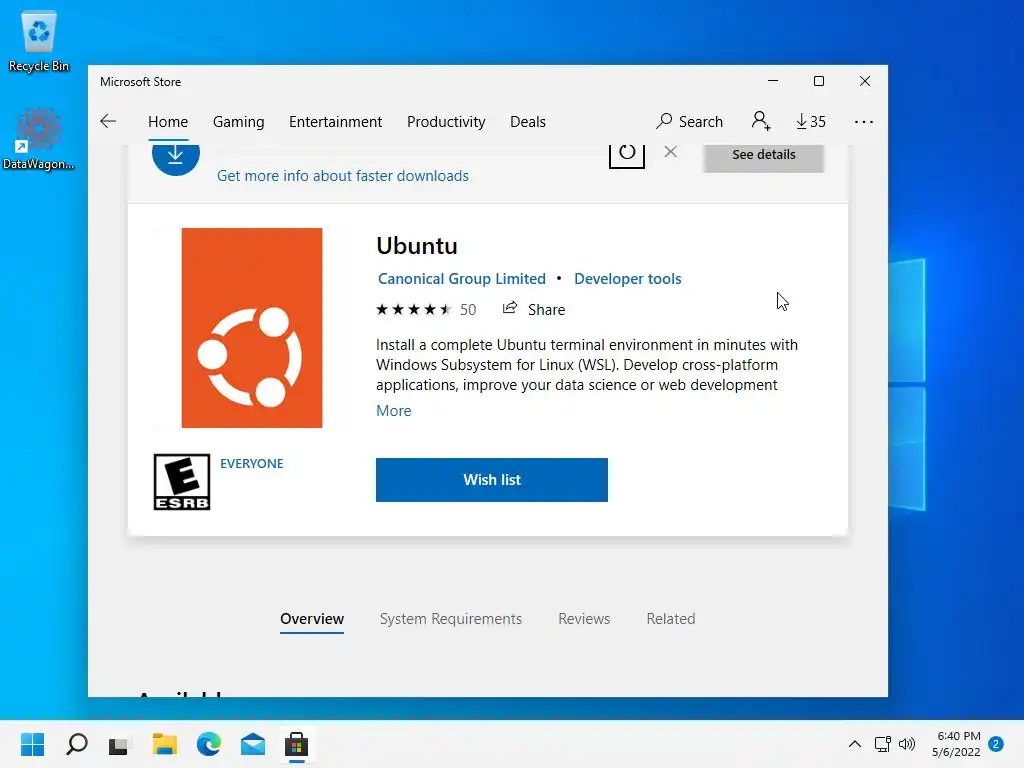The height and width of the screenshot is (768, 1024).
Task: Click the See details button
Action: click(763, 157)
